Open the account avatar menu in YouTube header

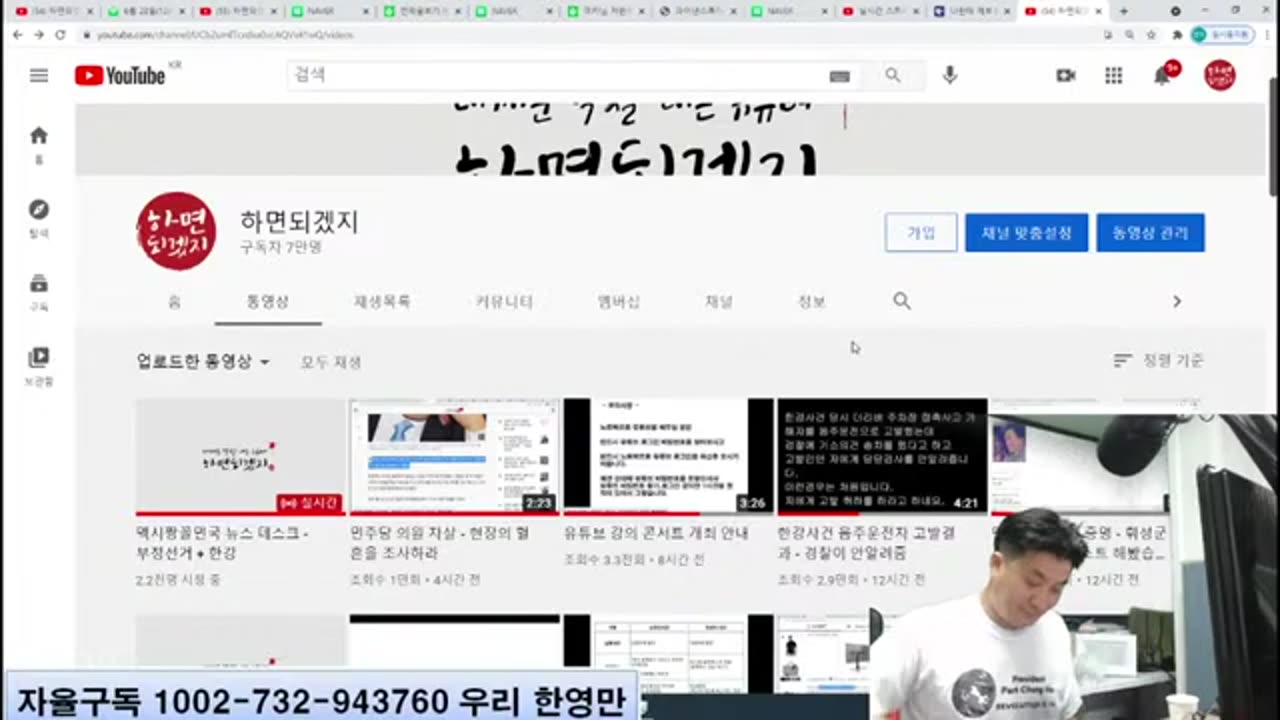(1220, 75)
